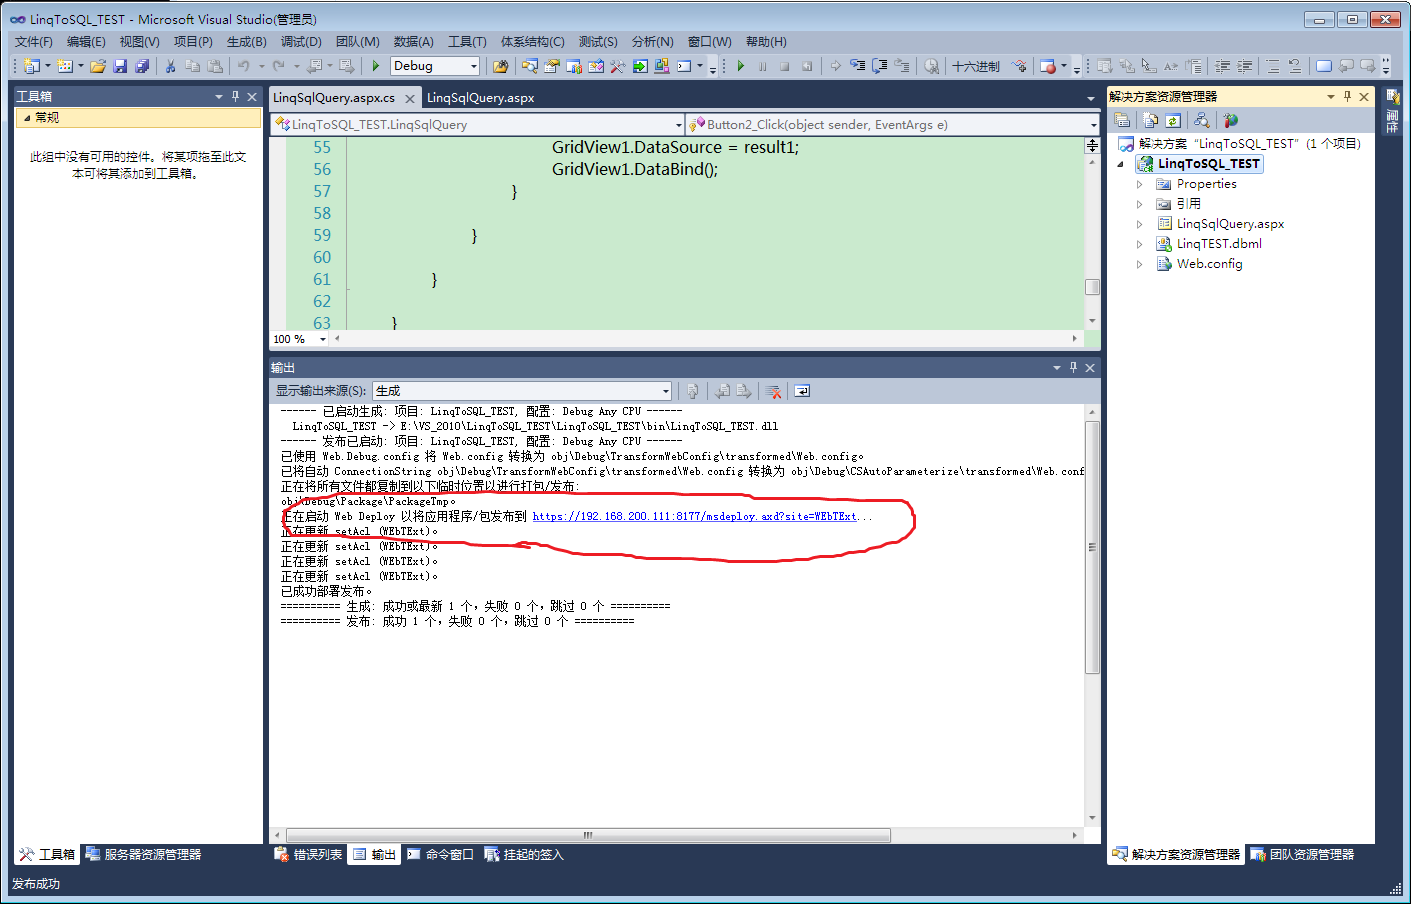Start debugging with the green play icon
This screenshot has height=904, width=1411.
pyautogui.click(x=376, y=66)
